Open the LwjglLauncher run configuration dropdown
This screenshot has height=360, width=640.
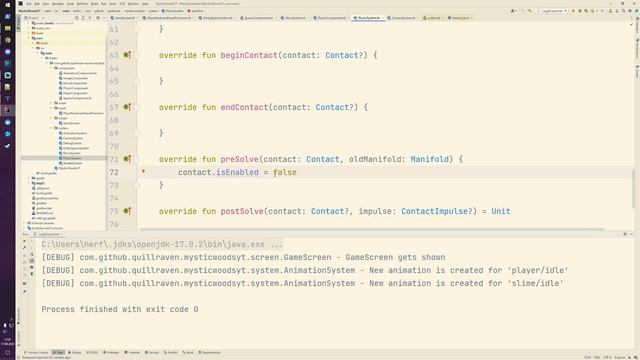pos(551,11)
